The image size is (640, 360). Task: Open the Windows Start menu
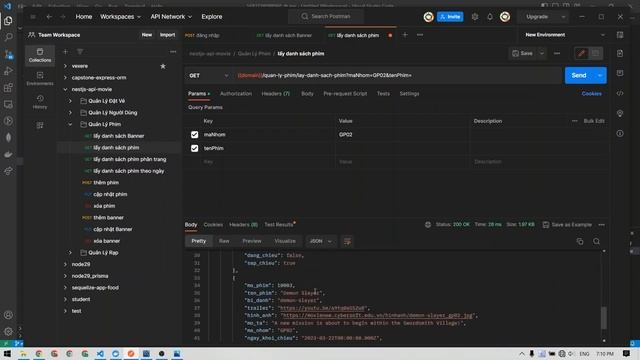click(x=7, y=353)
